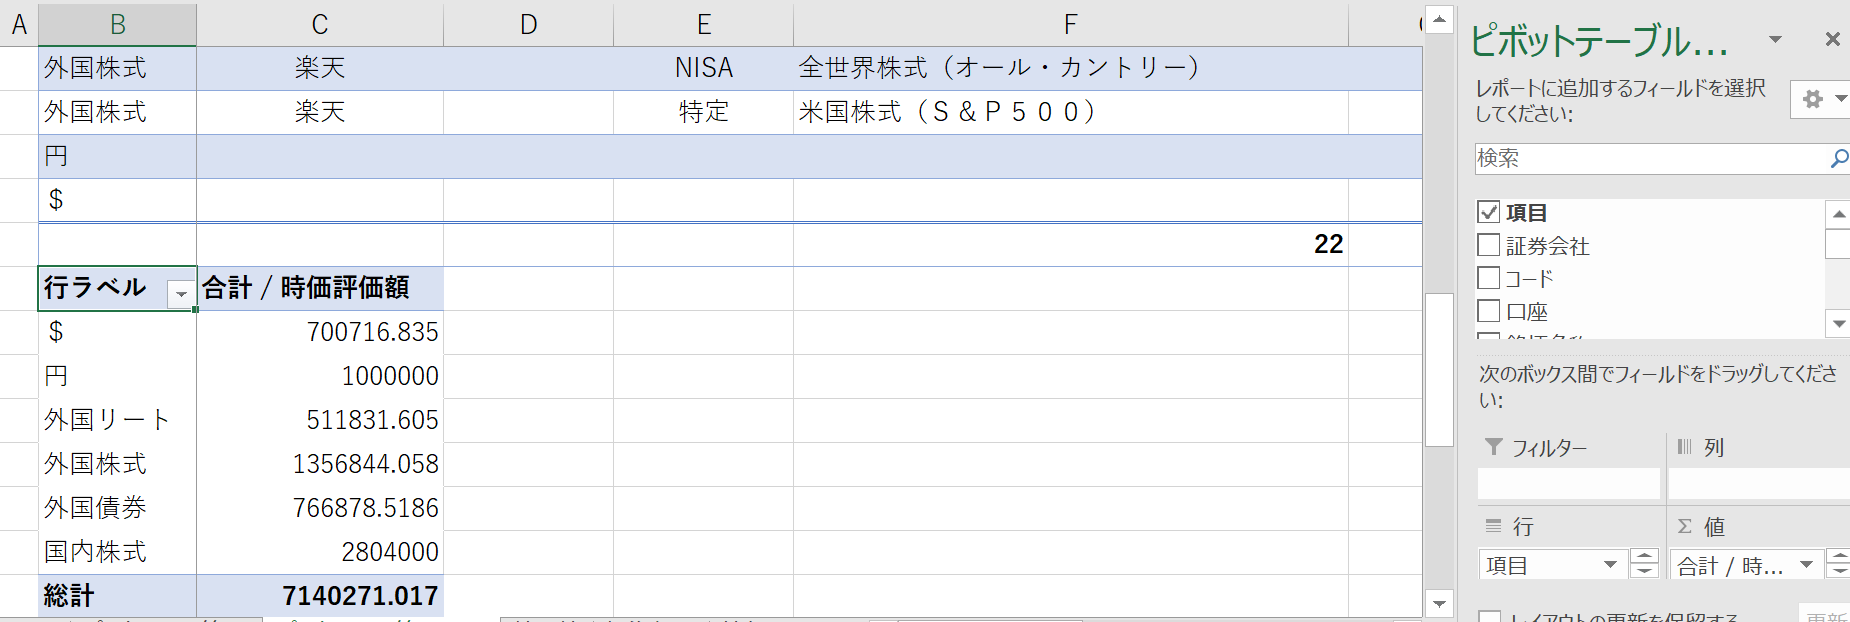Select column F header
This screenshot has width=1850, height=622.
click(x=1070, y=24)
